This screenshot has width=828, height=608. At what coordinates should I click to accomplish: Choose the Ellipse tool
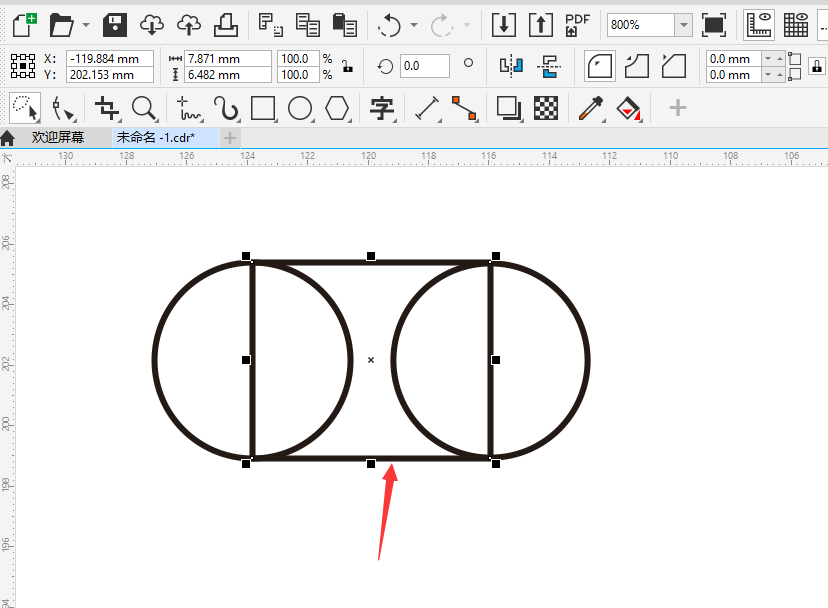pyautogui.click(x=300, y=108)
